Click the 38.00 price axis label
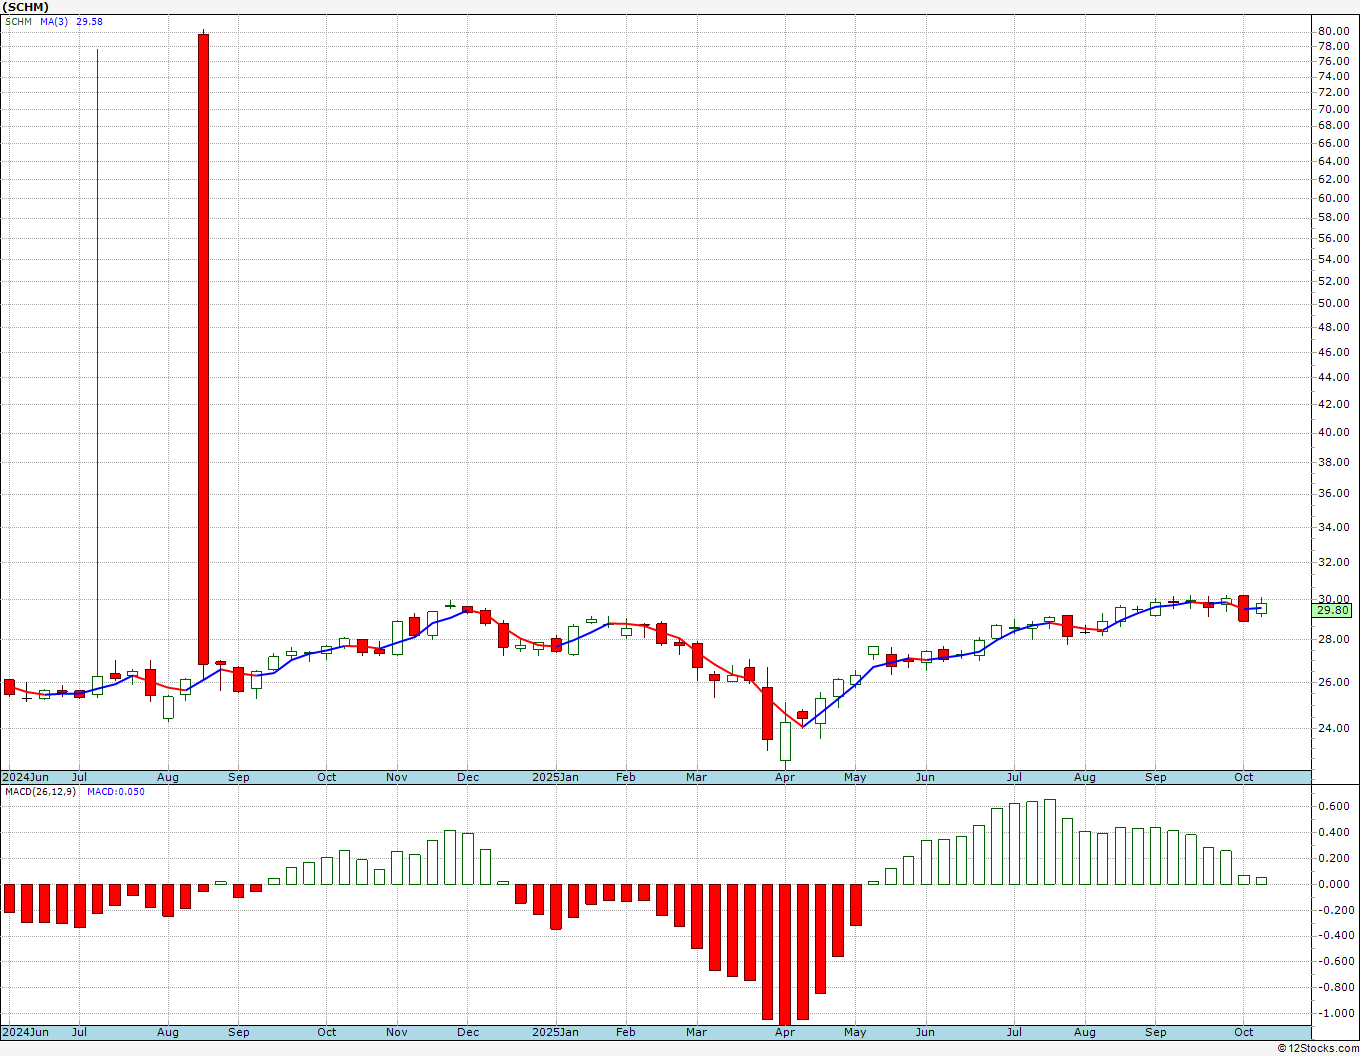The image size is (1360, 1056). (1333, 462)
